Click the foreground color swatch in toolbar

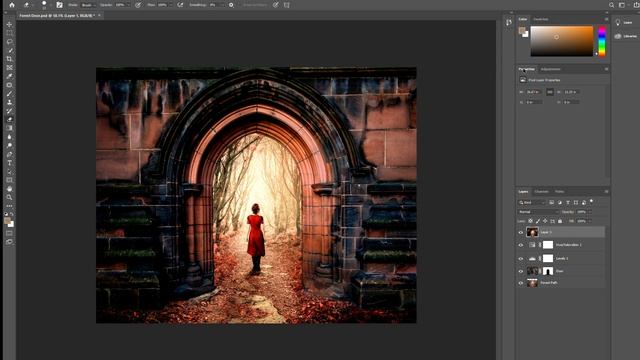[7, 221]
